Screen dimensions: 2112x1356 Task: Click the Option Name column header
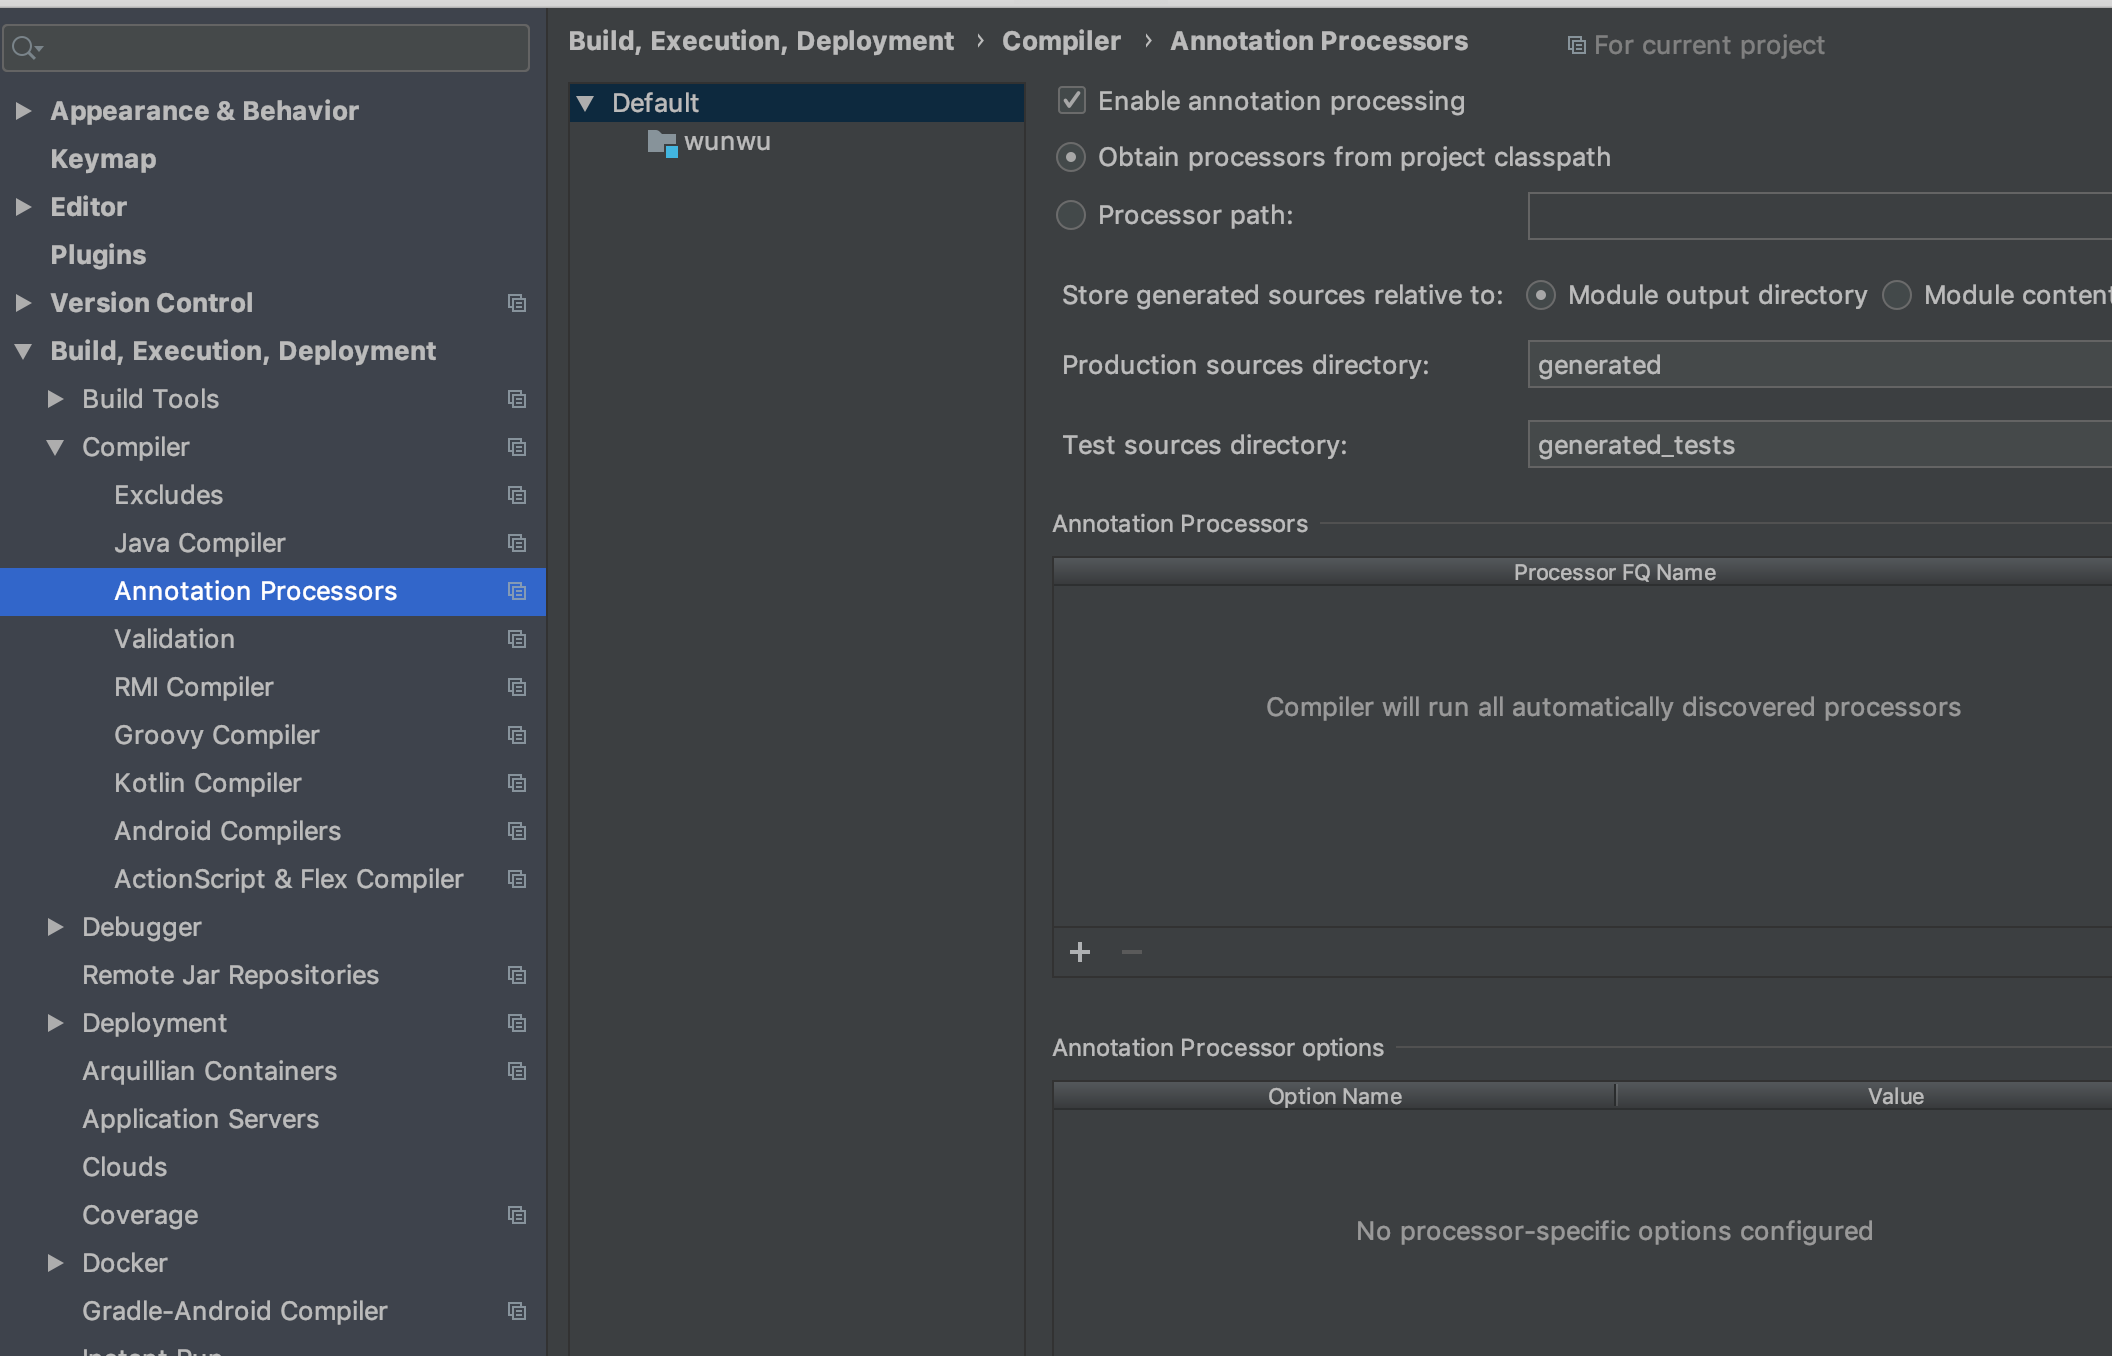[x=1334, y=1096]
